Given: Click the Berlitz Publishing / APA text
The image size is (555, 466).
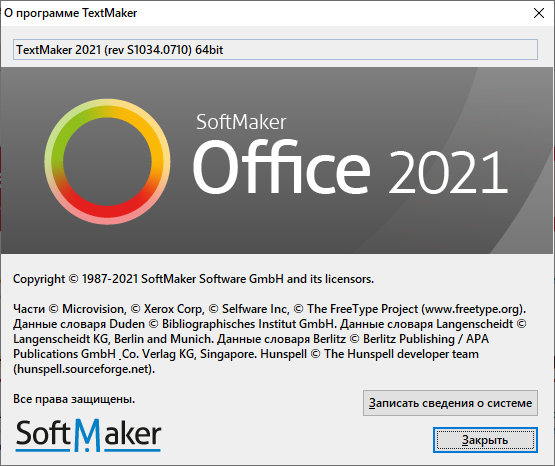Looking at the screenshot, I should point(426,339).
